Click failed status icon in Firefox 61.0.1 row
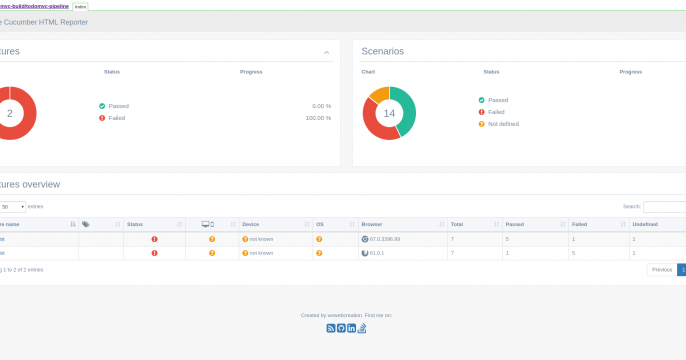686x360 pixels. pyautogui.click(x=154, y=253)
